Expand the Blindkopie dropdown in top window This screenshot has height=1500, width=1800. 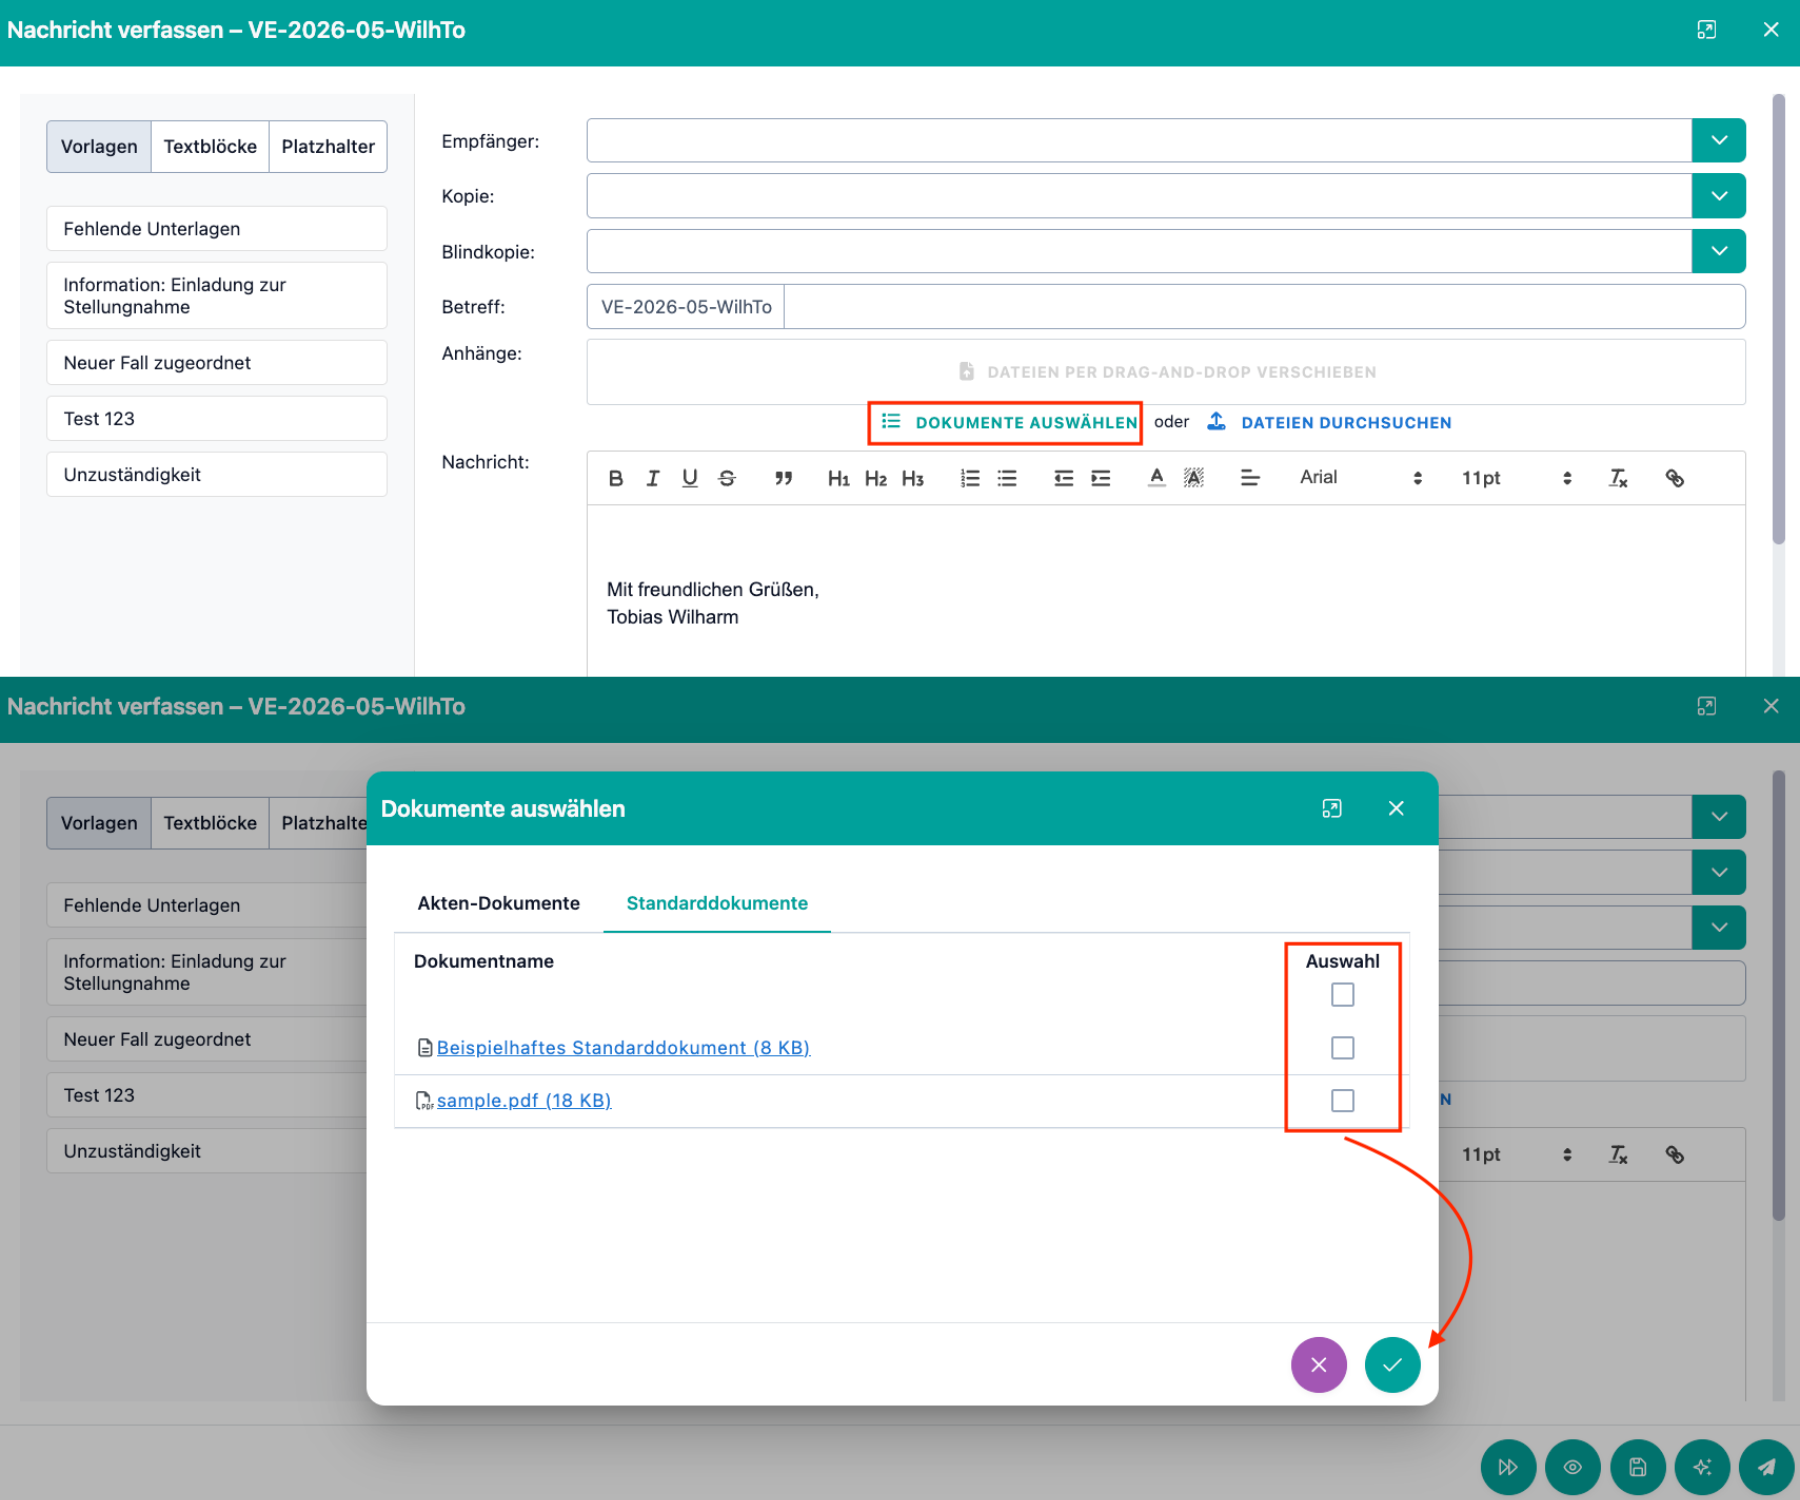(1719, 251)
